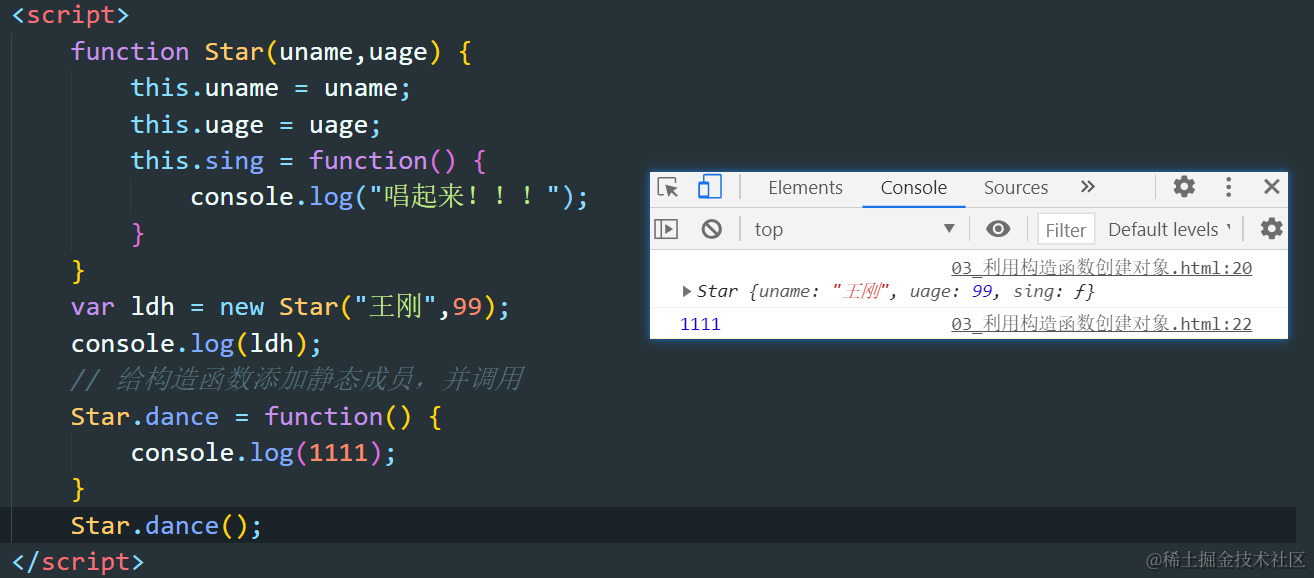Open the top context dropdown
The height and width of the screenshot is (578, 1314).
click(x=855, y=229)
